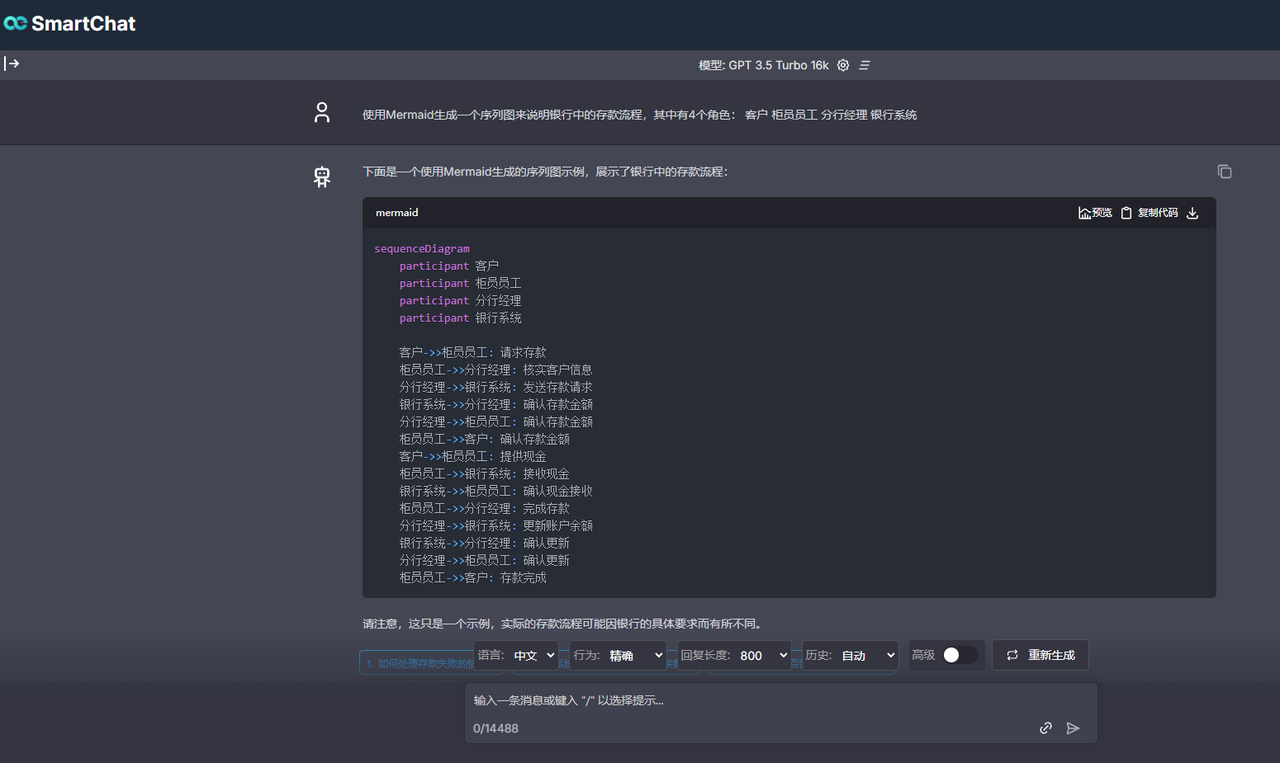The image size is (1280, 763).
Task: Click the 模型: GPT 3.5 Turbo 16k label
Action: 763,65
